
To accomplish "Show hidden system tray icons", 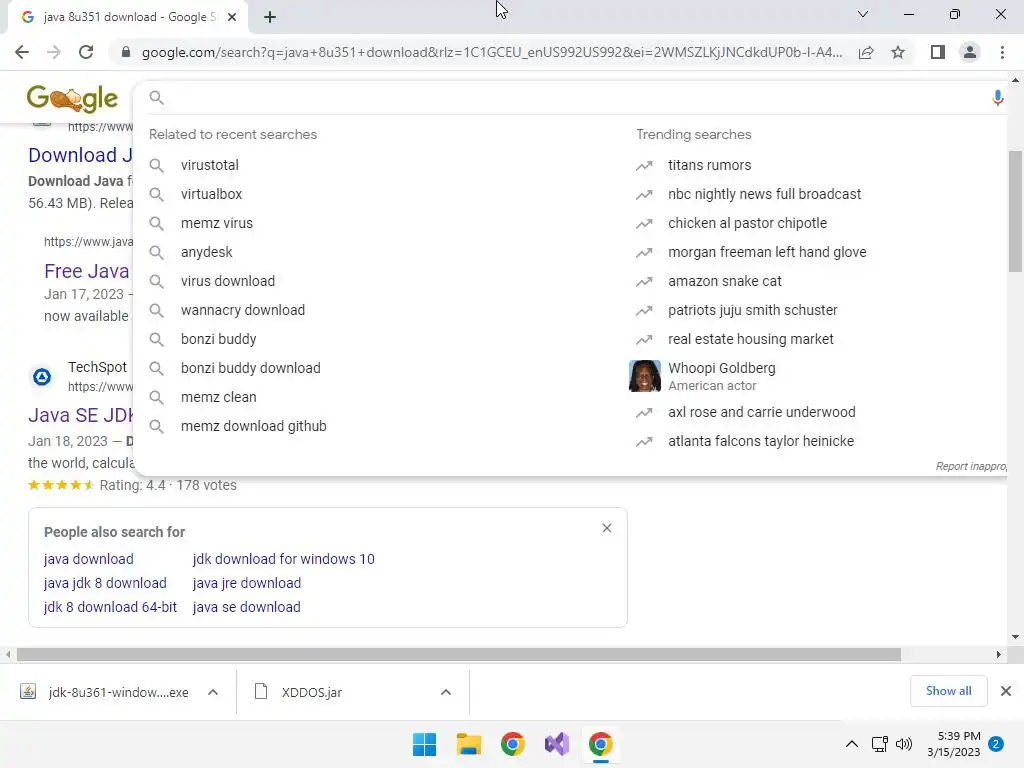I will [852, 744].
